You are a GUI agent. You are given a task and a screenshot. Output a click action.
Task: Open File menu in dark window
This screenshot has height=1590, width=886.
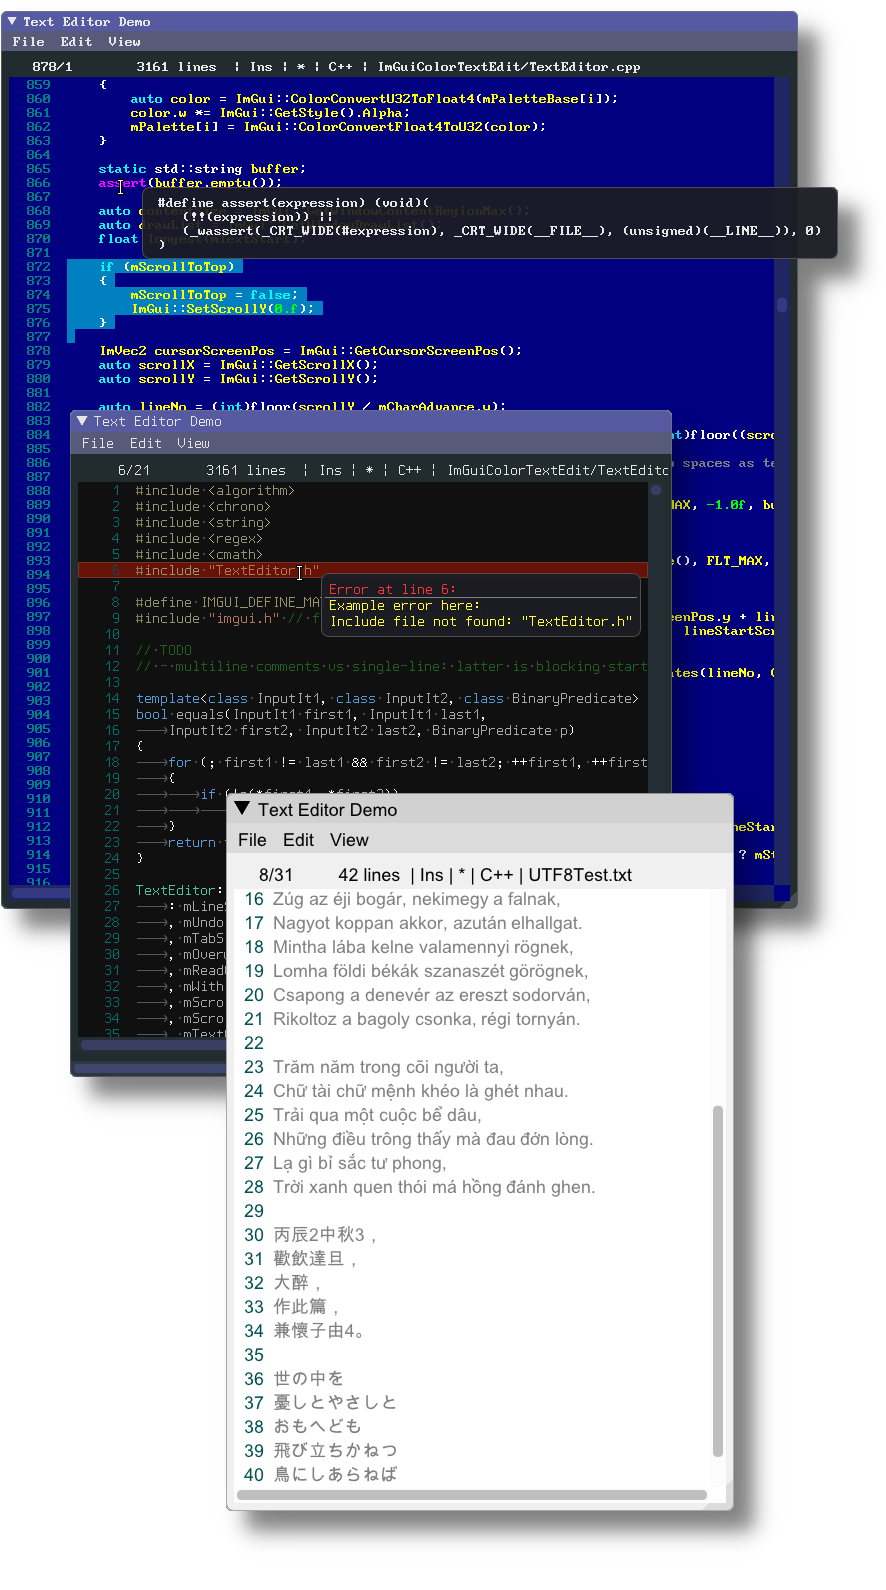pyautogui.click(x=98, y=443)
